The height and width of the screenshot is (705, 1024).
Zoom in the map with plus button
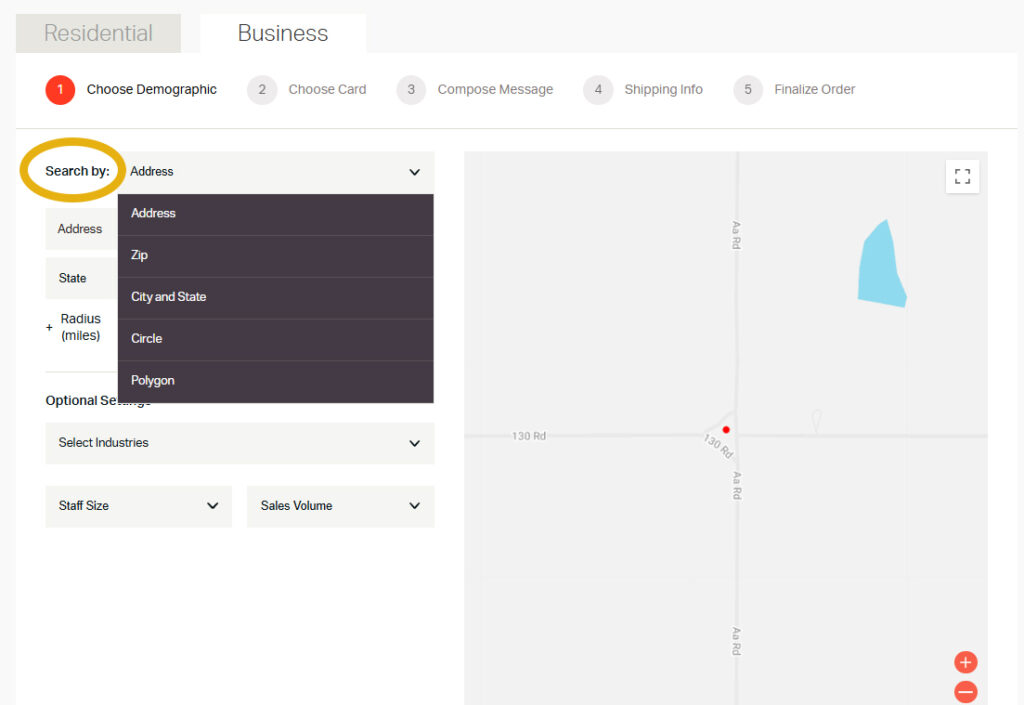click(x=965, y=662)
